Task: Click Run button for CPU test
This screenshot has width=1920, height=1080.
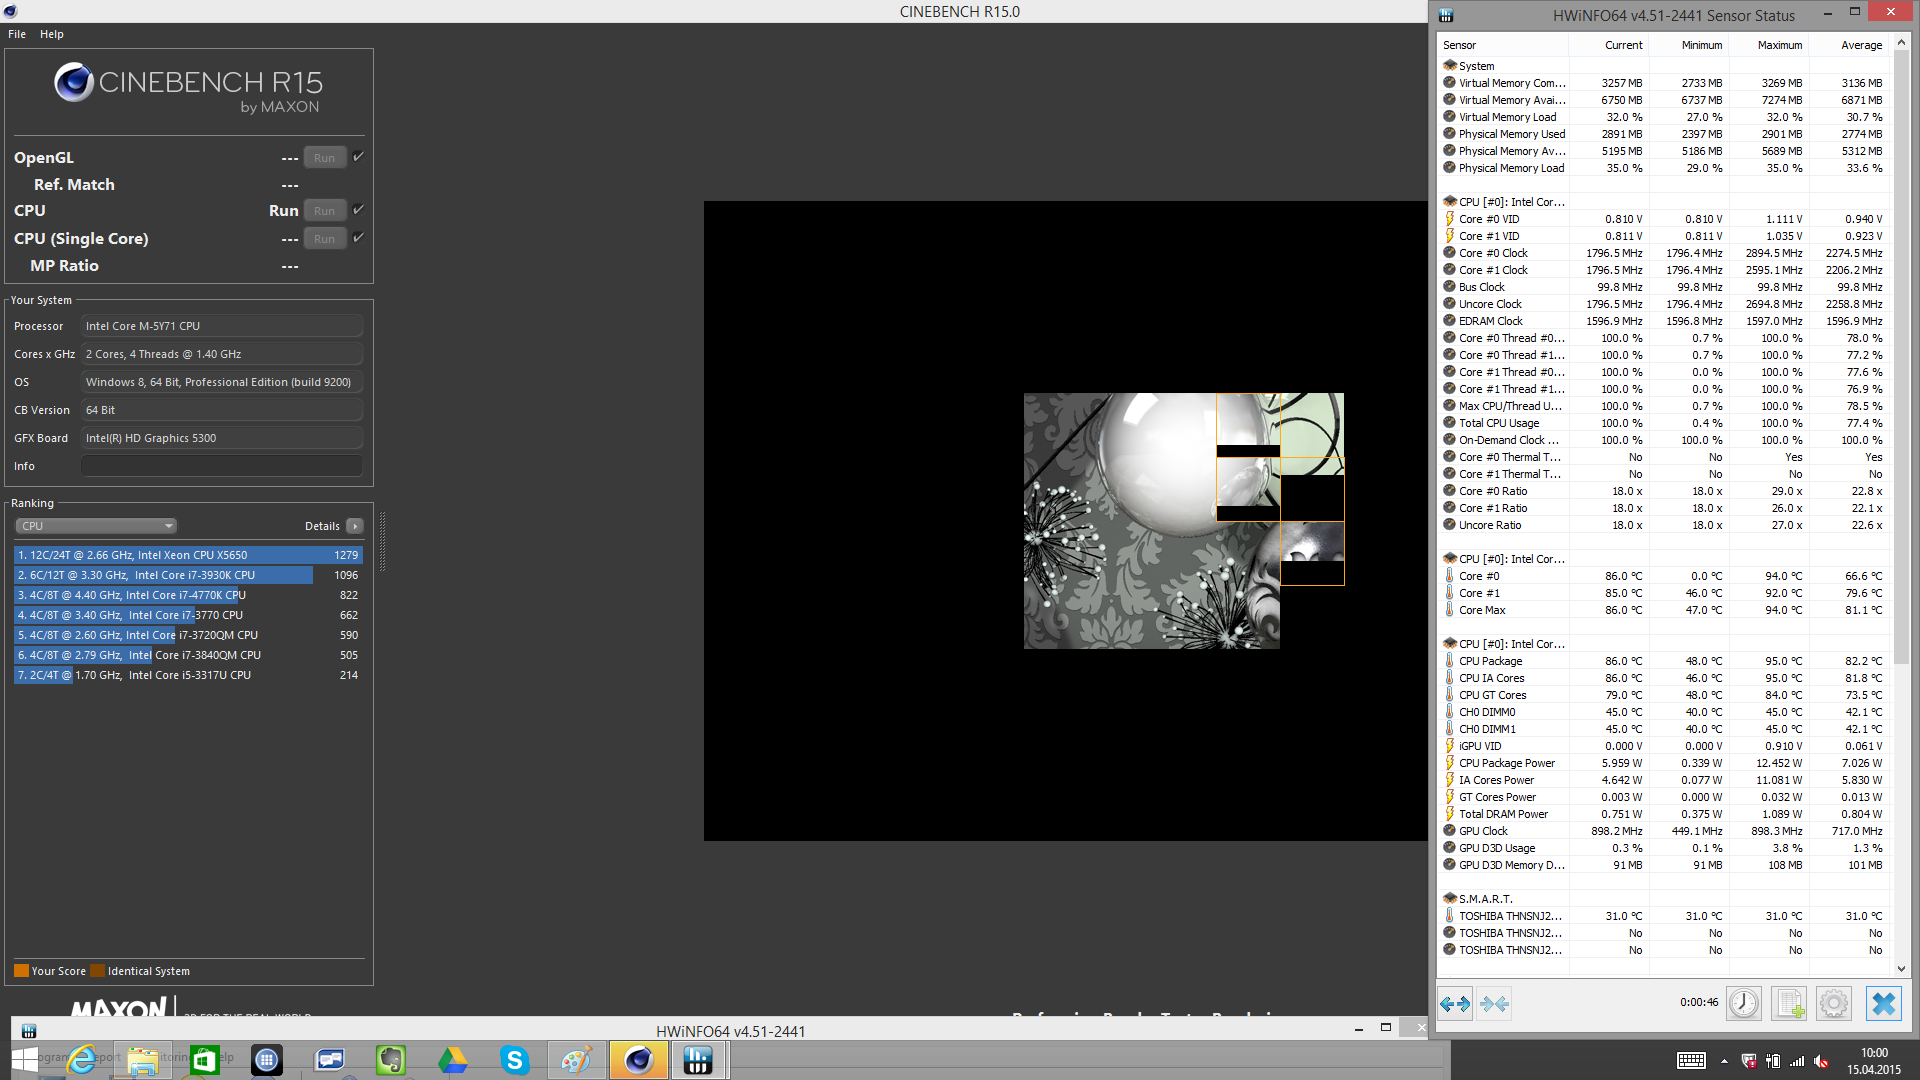Action: tap(325, 210)
